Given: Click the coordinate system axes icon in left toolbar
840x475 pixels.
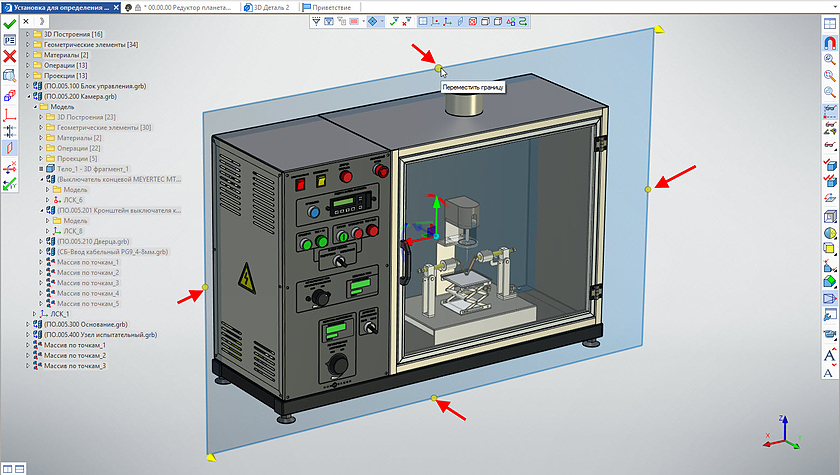Looking at the screenshot, I should pyautogui.click(x=10, y=112).
